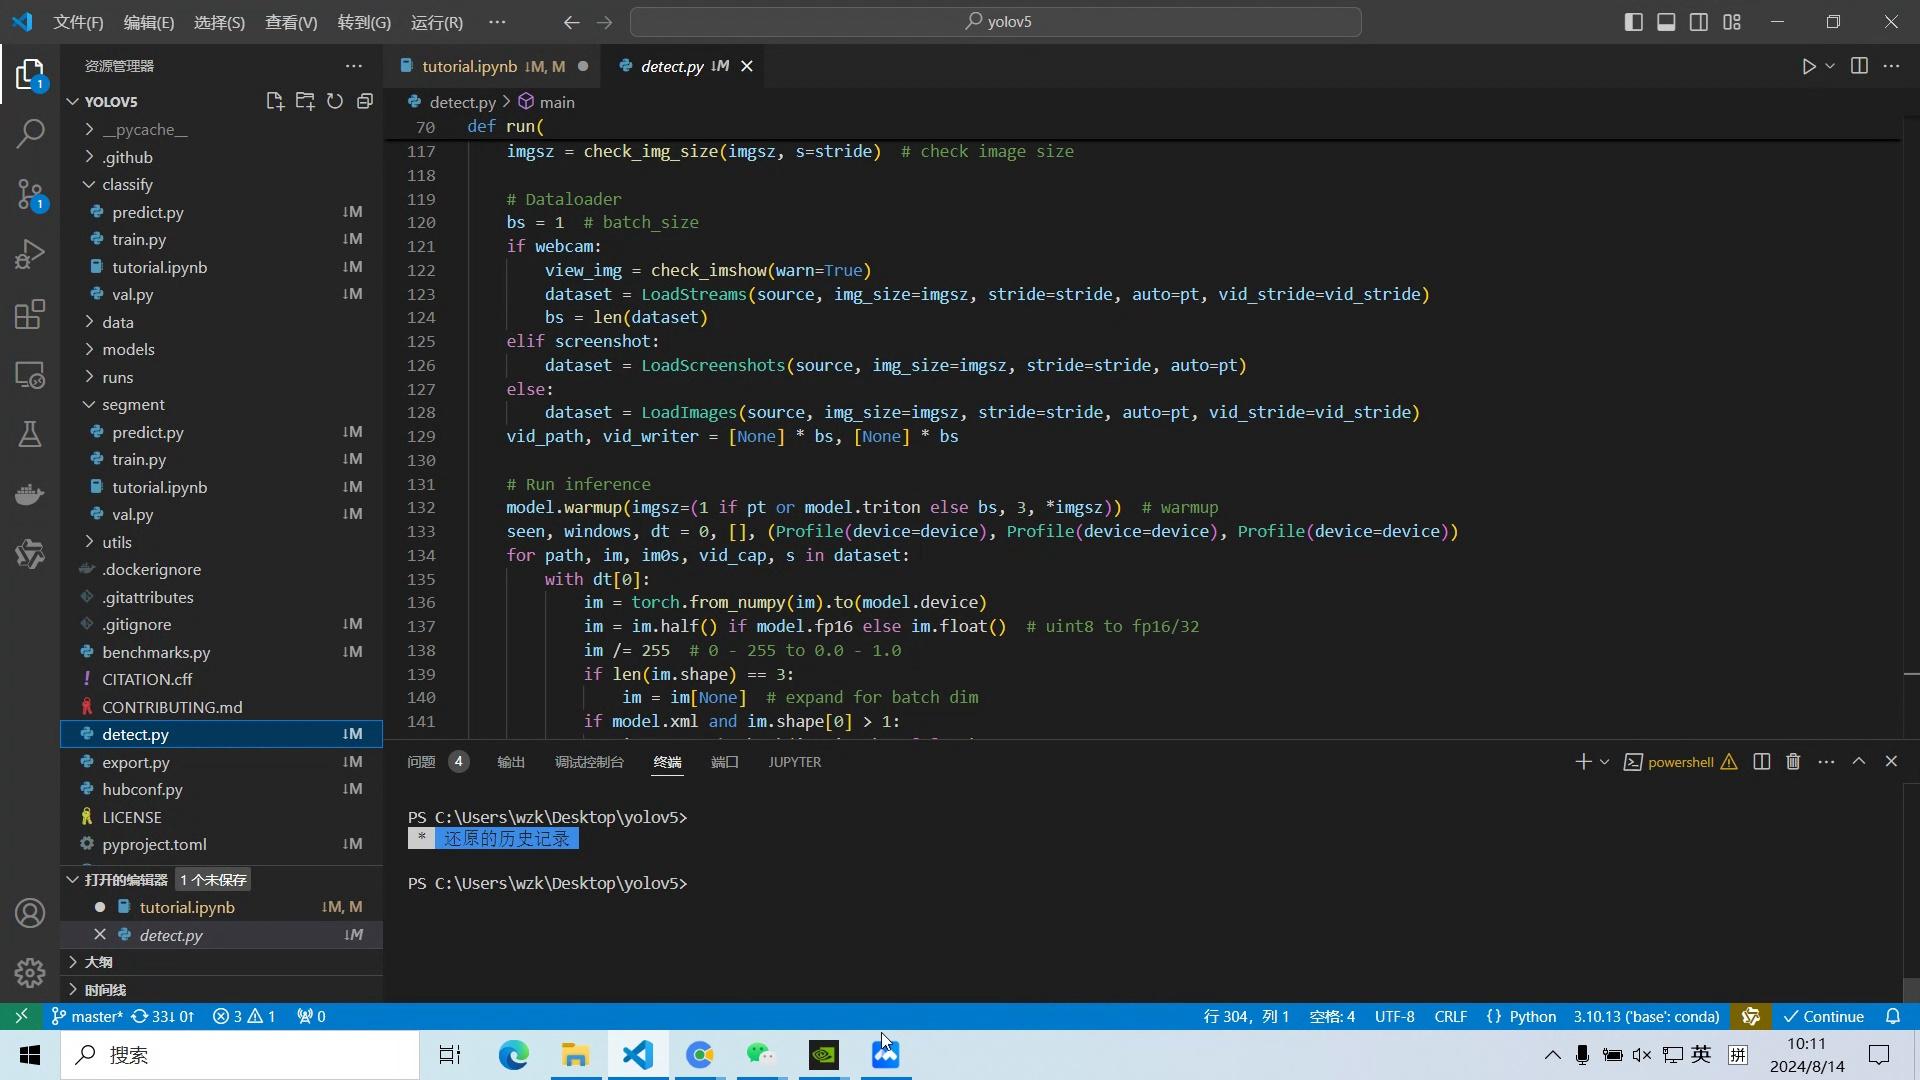Screen dimensions: 1920x1080
Task: Click master* branch in status bar
Action: (x=86, y=1016)
